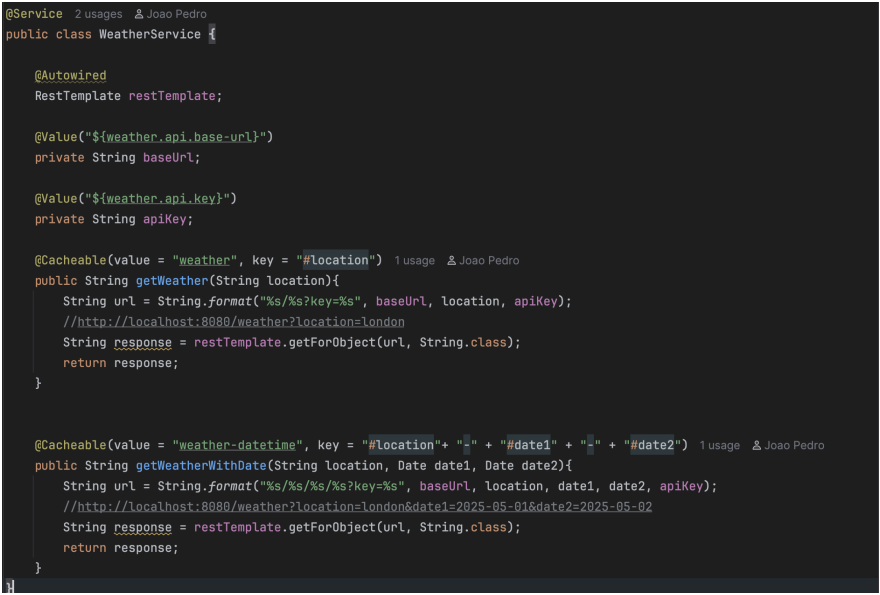This screenshot has width=880, height=595.
Task: Place cursor on WeatherService class name
Action: click(150, 34)
